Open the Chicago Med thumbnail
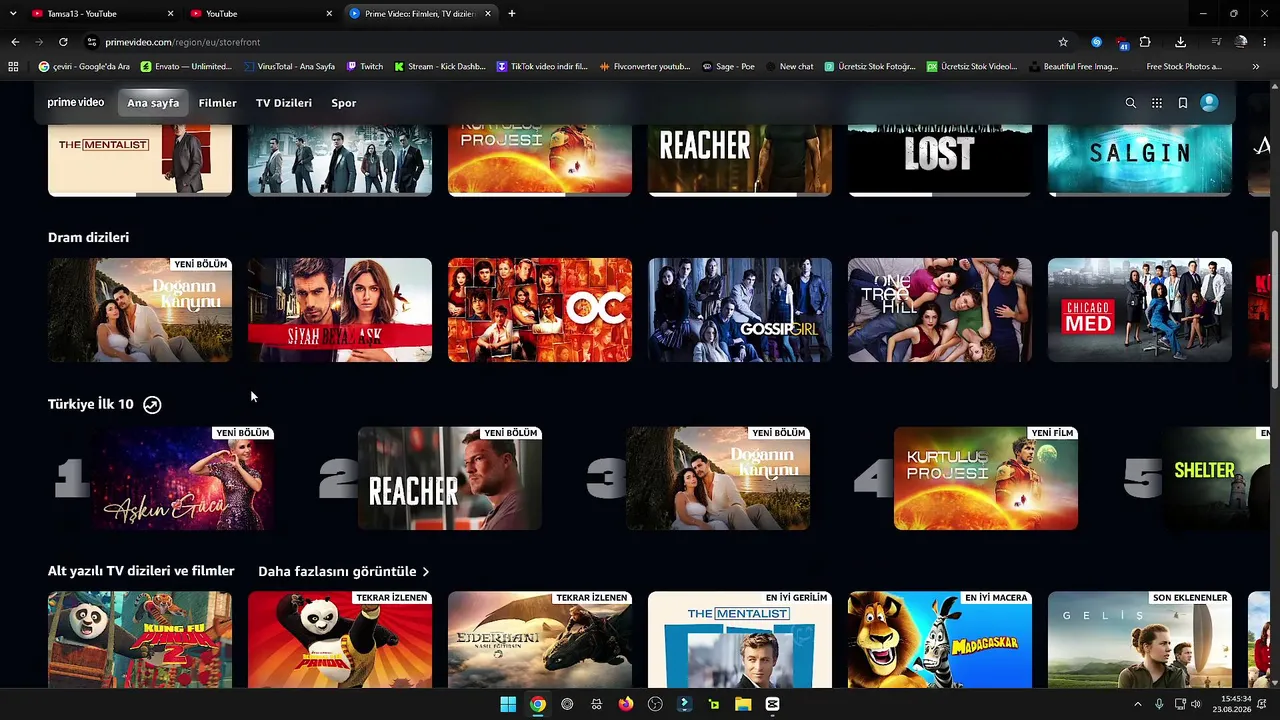 click(1140, 310)
